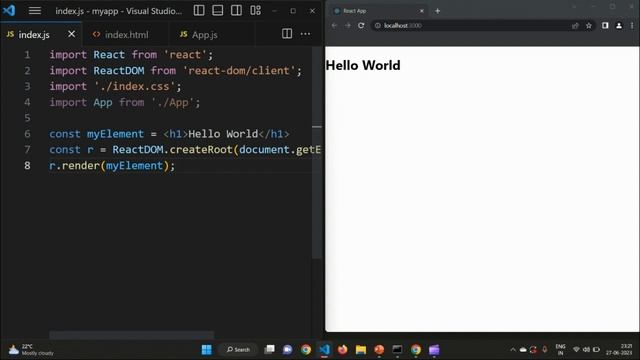Click './index.css' import on line 3
Image resolution: width=640 pixels, height=360 pixels.
135,87
